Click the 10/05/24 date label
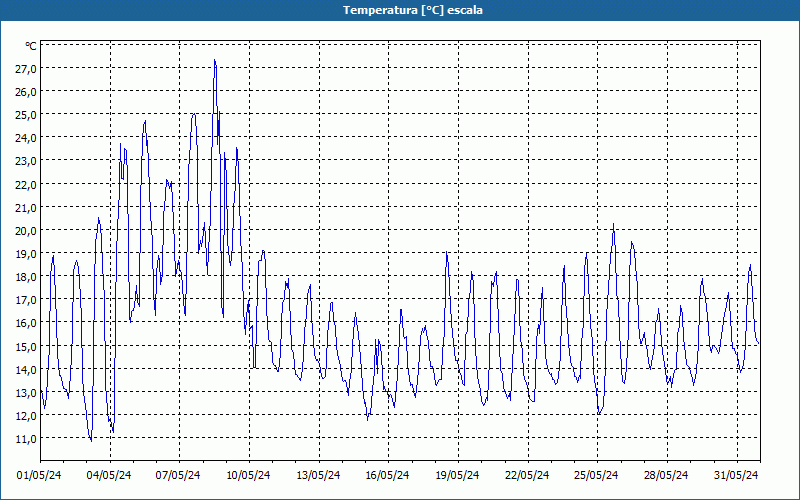 pyautogui.click(x=248, y=475)
